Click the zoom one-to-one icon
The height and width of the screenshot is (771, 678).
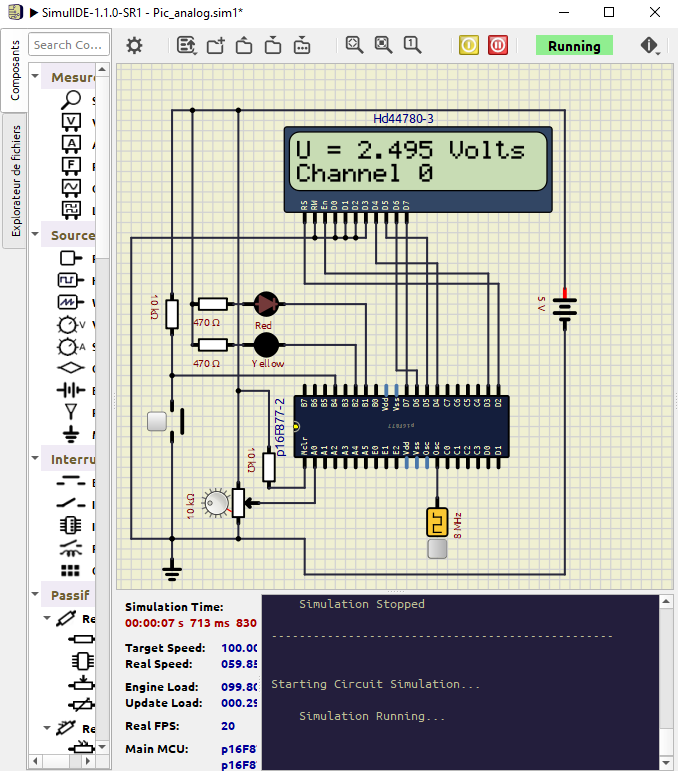pos(412,45)
